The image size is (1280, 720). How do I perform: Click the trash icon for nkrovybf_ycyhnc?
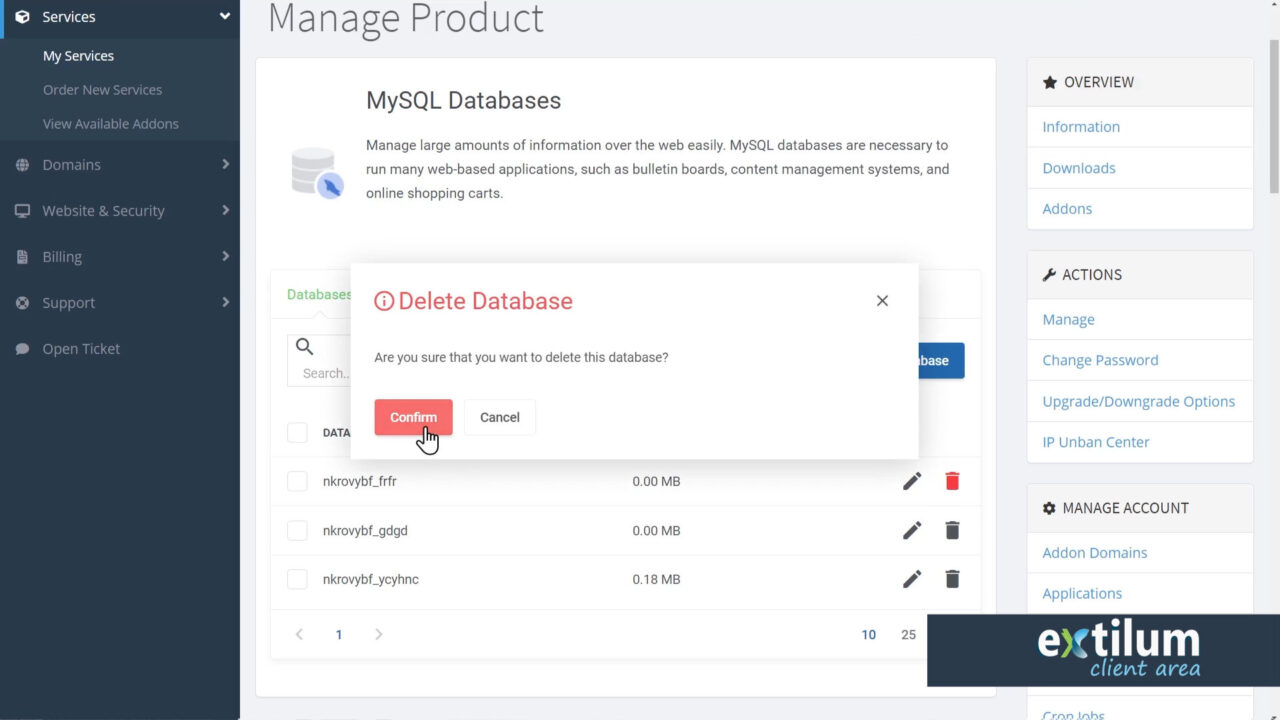pyautogui.click(x=952, y=579)
